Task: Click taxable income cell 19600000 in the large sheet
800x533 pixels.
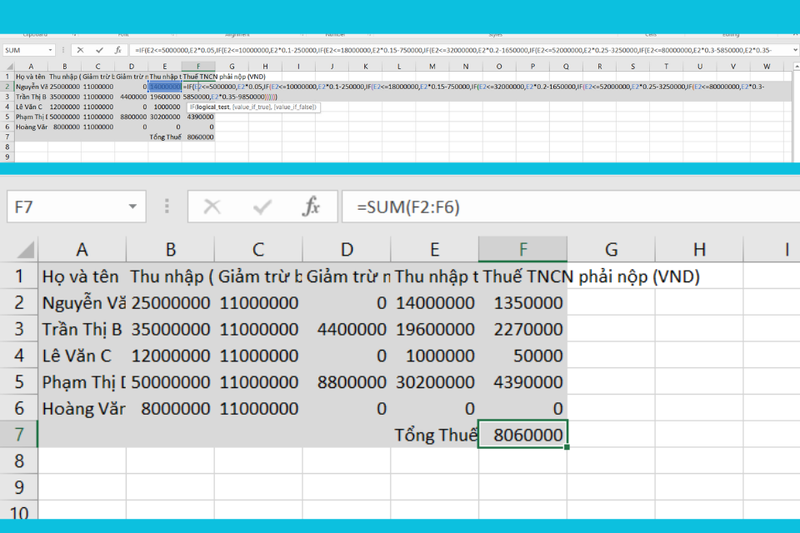Action: (434, 329)
